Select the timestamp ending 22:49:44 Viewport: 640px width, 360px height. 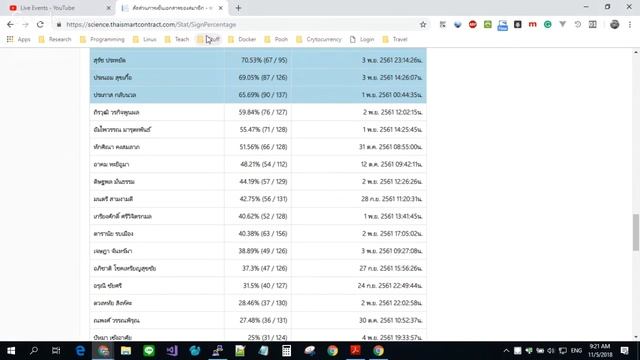pos(390,285)
